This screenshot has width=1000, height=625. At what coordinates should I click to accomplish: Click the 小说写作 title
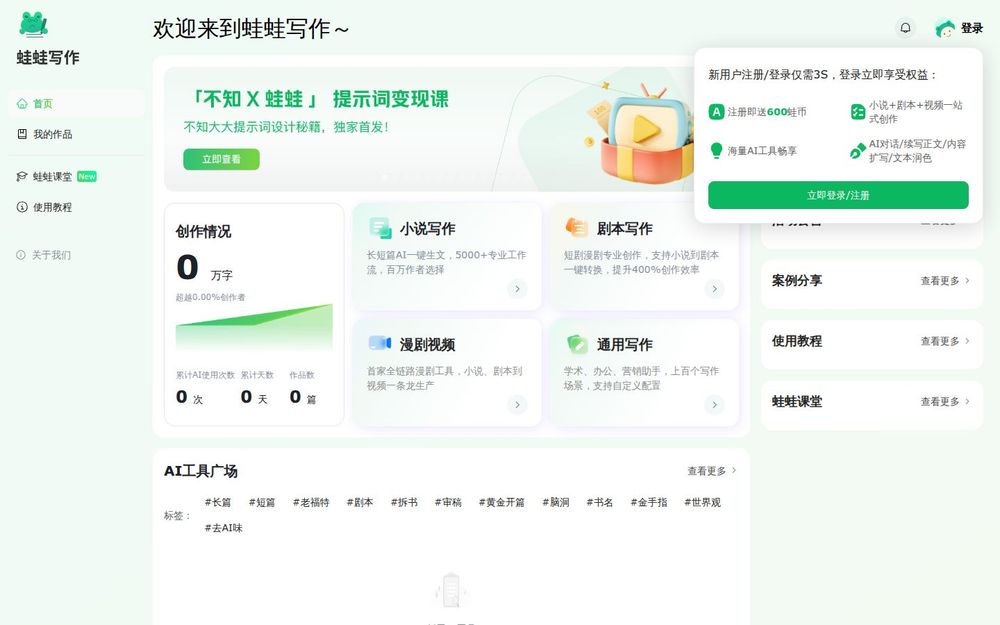pos(427,228)
